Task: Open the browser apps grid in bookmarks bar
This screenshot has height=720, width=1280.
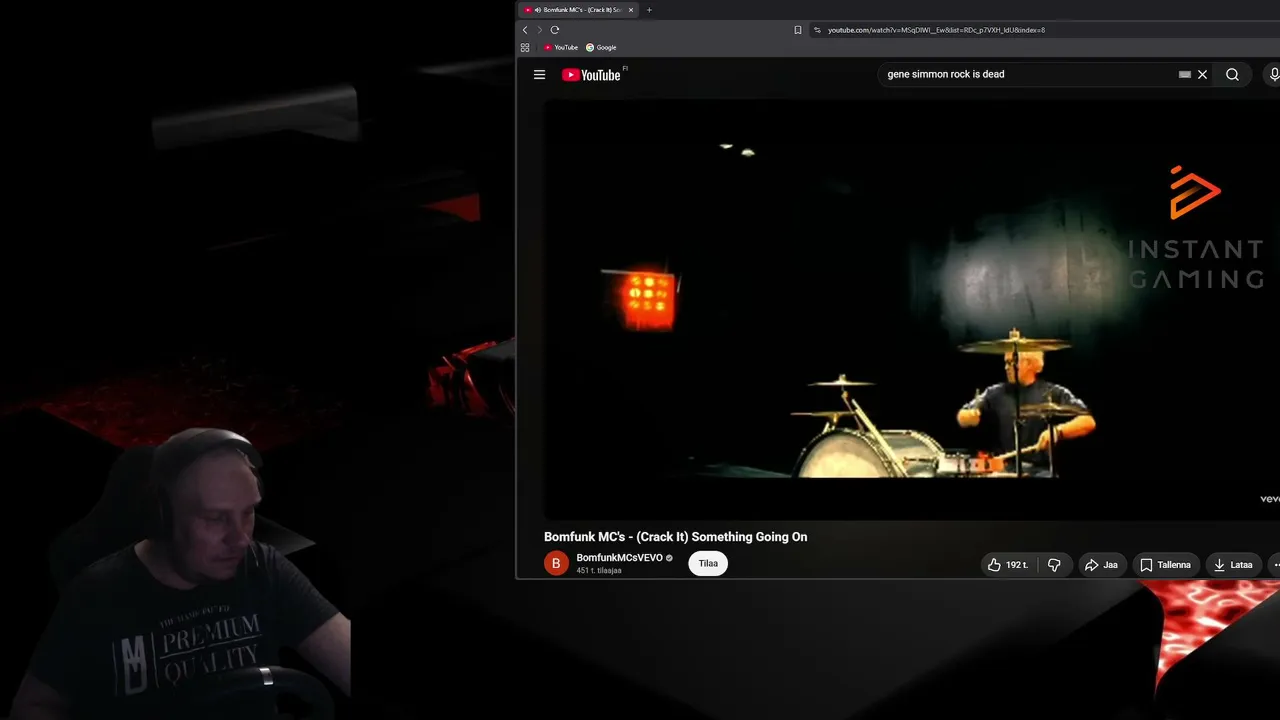Action: [525, 47]
